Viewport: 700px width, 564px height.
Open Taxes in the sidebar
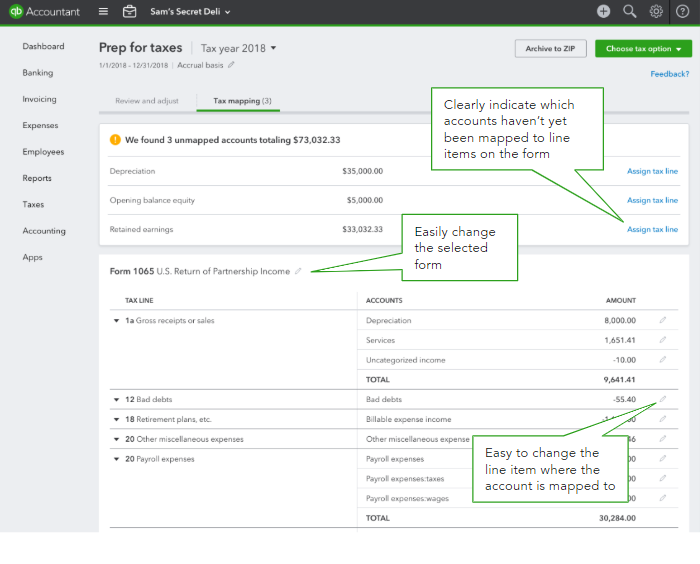pos(33,205)
